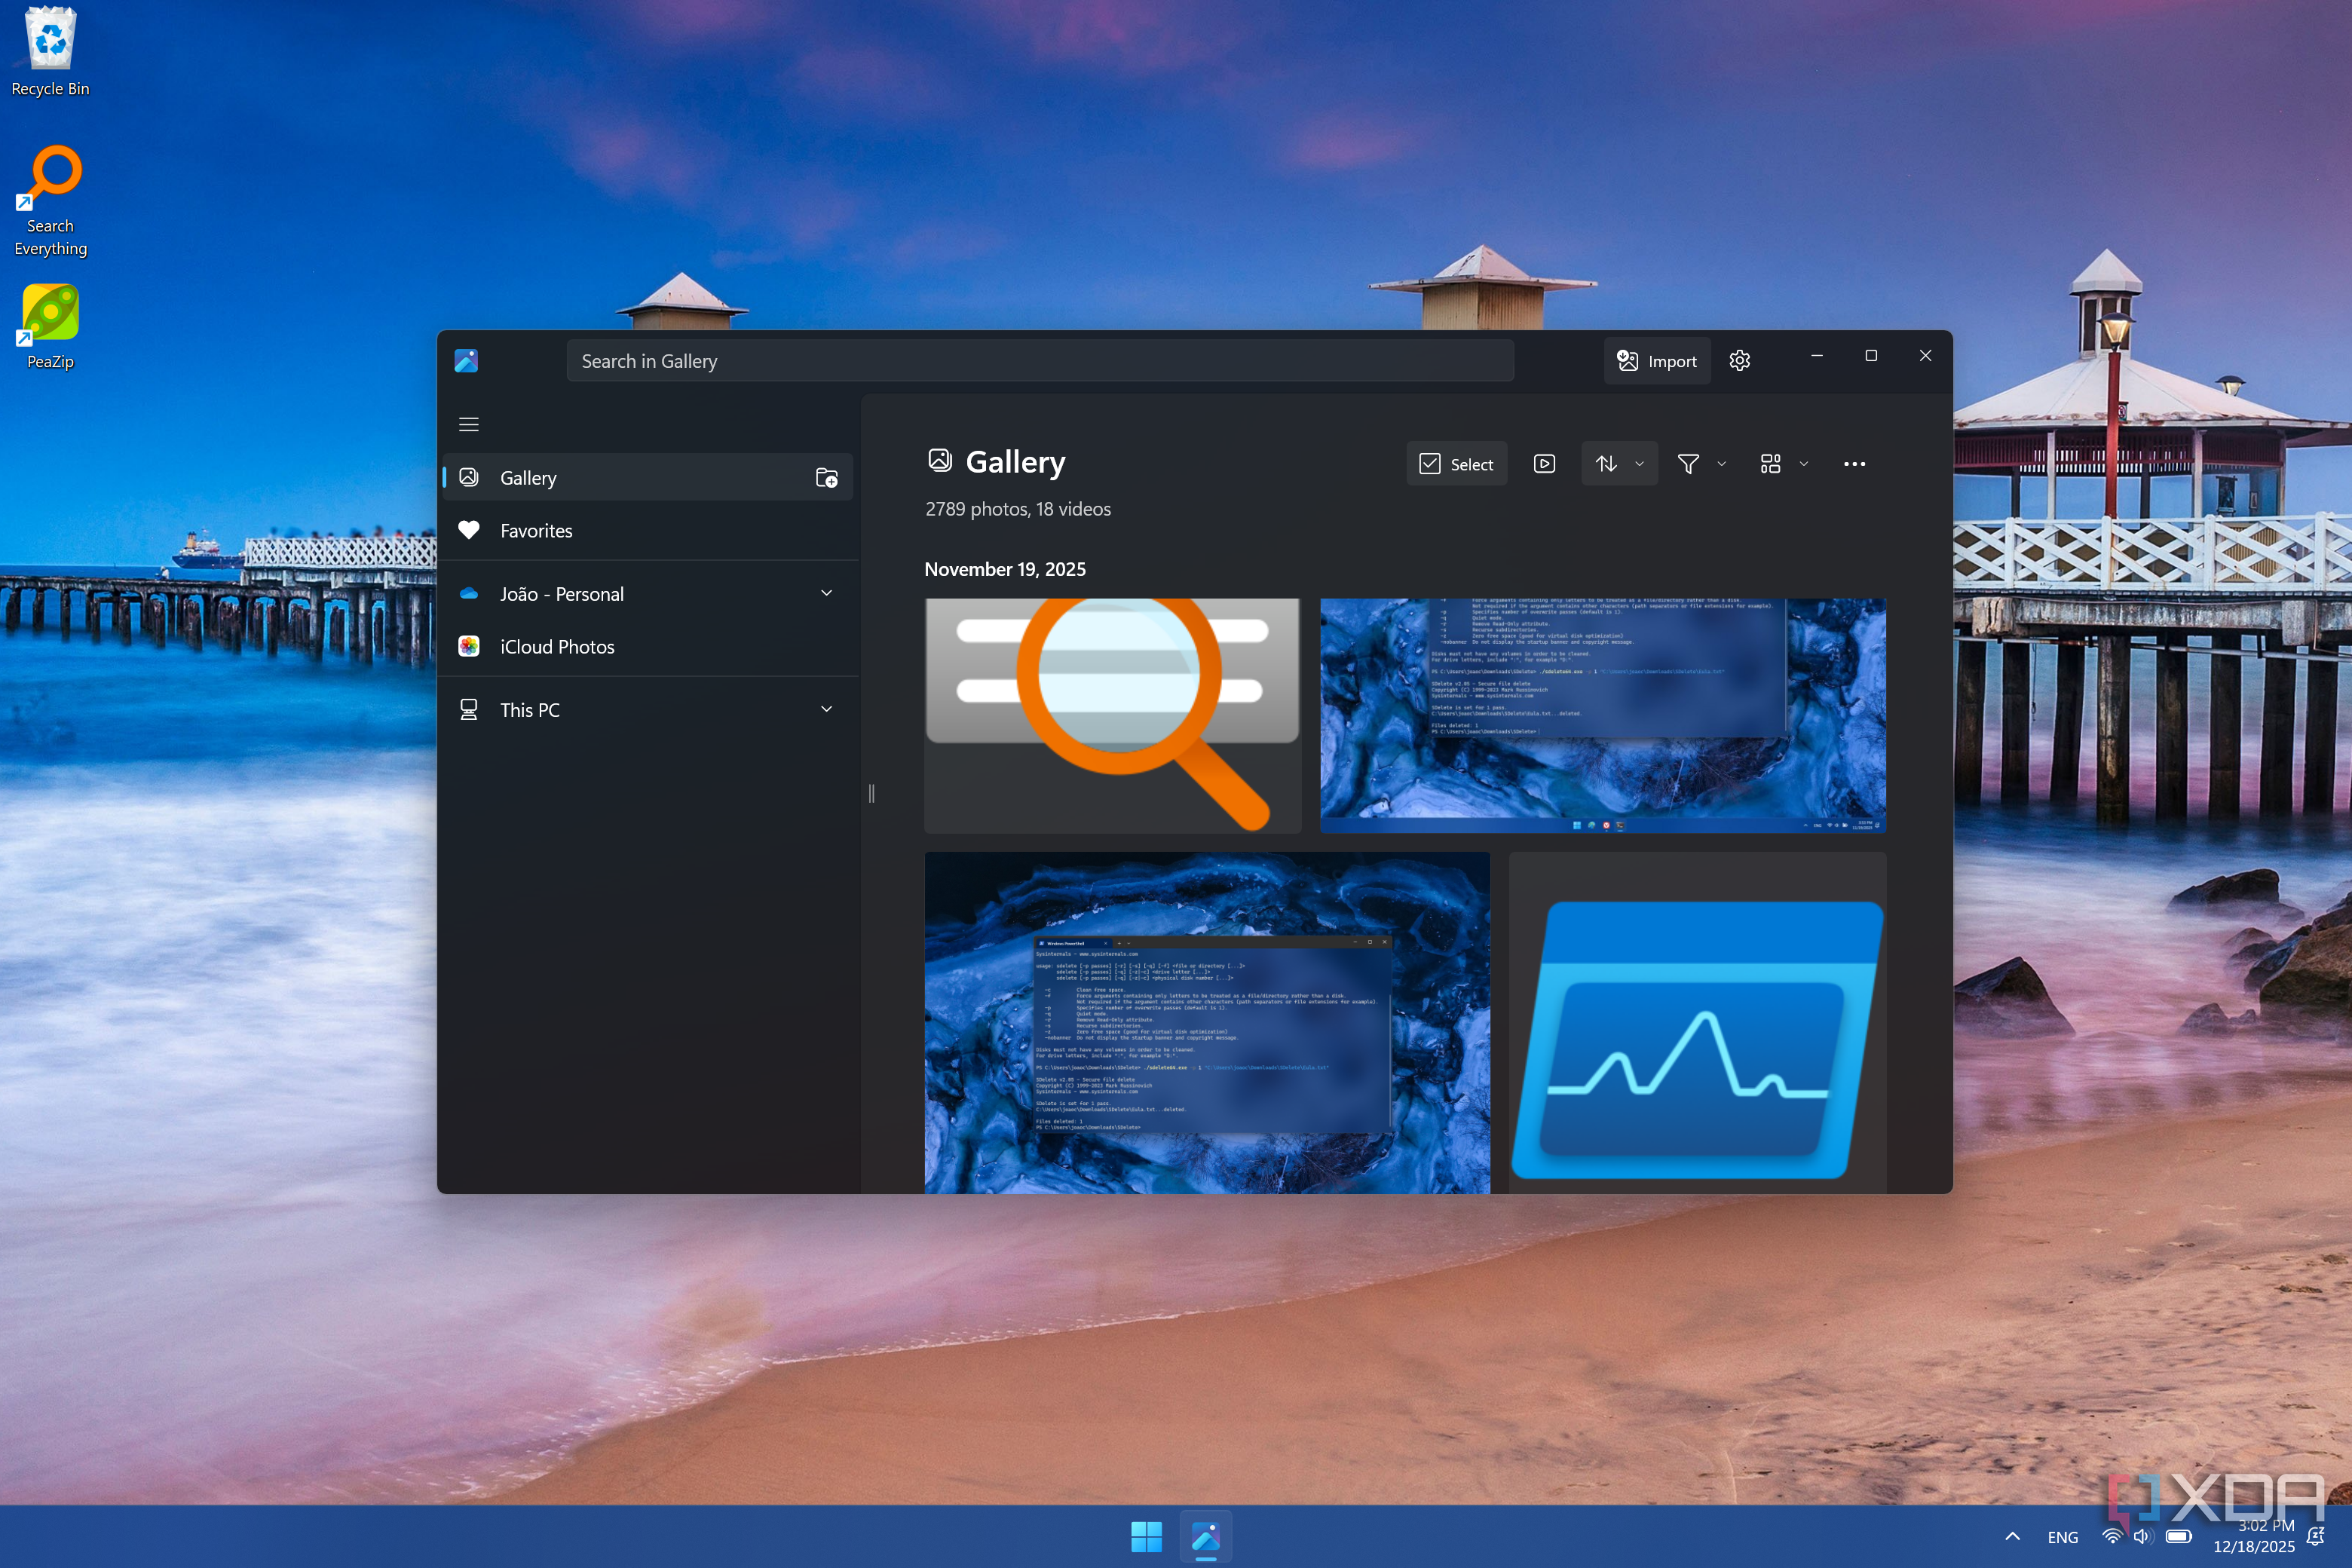This screenshot has width=2352, height=1568.
Task: Open the three-dot more options menu
Action: point(1854,464)
